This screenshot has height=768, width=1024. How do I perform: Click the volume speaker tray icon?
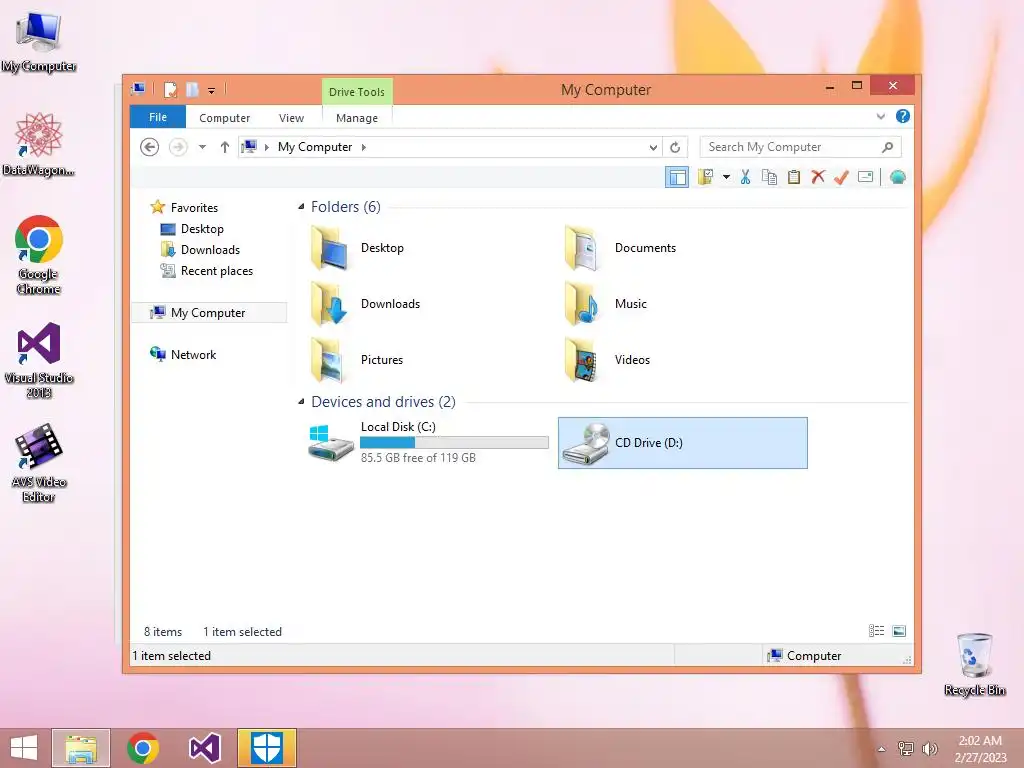929,748
